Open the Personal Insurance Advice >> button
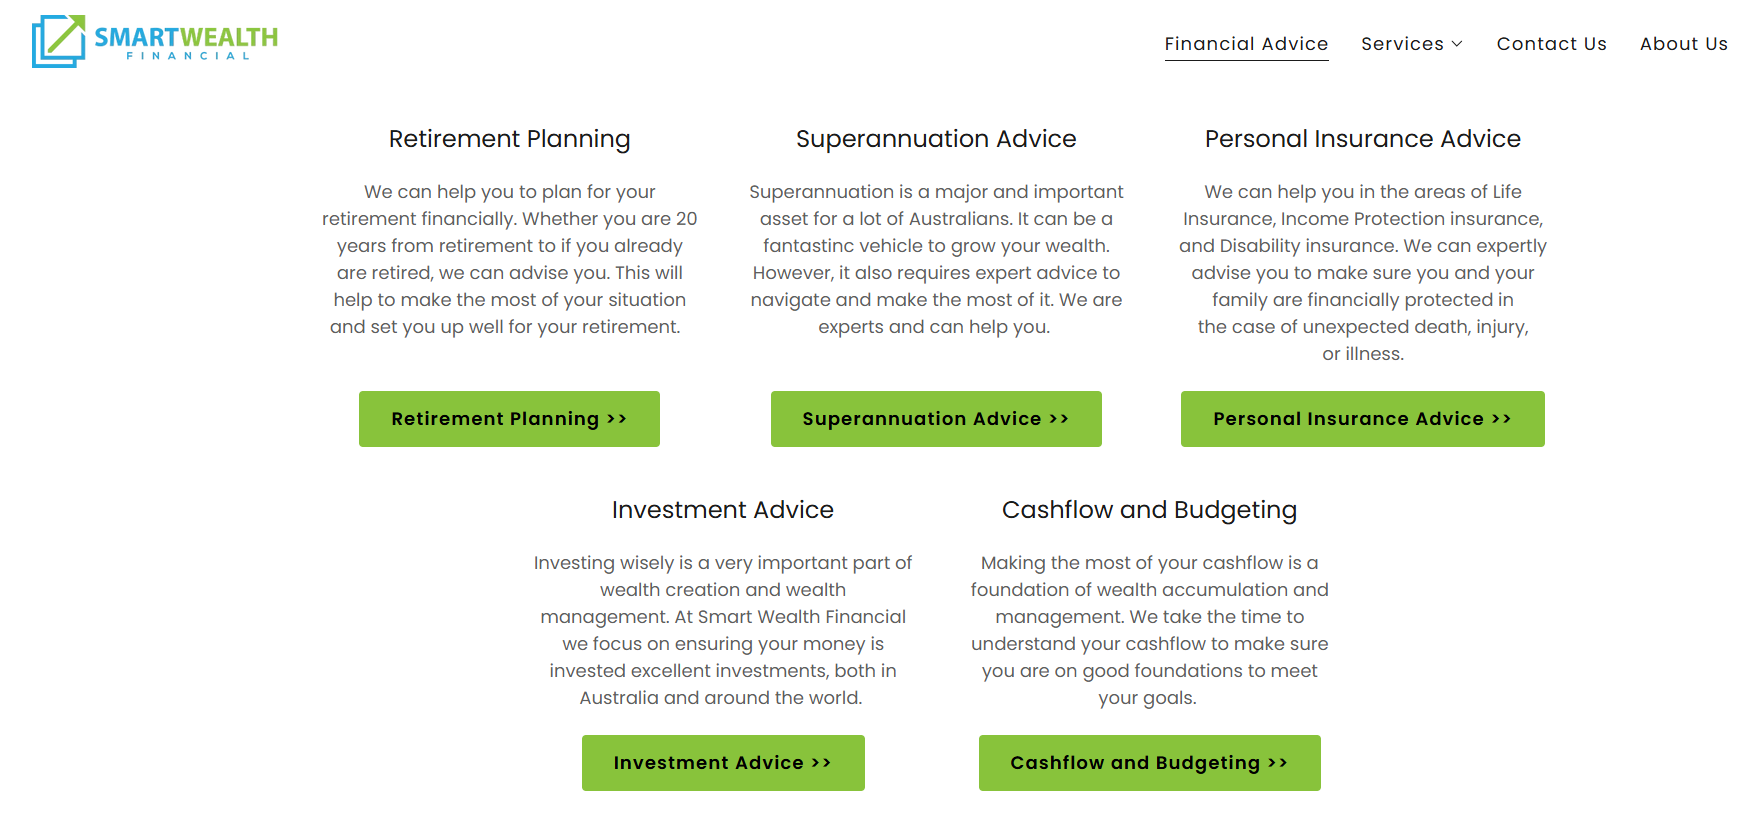The height and width of the screenshot is (830, 1746). point(1362,419)
